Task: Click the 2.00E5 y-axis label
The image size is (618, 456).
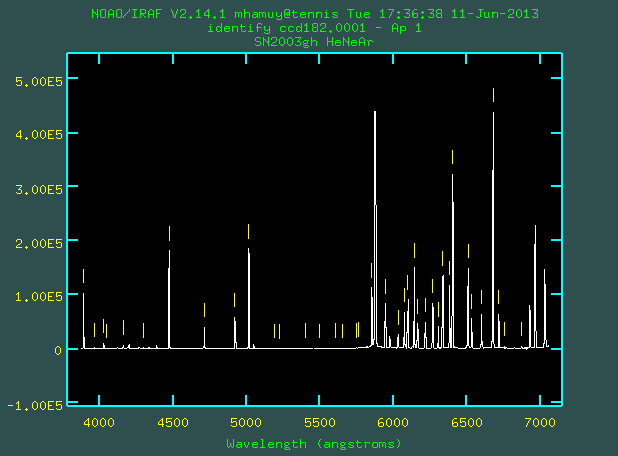Action: pyautogui.click(x=39, y=244)
